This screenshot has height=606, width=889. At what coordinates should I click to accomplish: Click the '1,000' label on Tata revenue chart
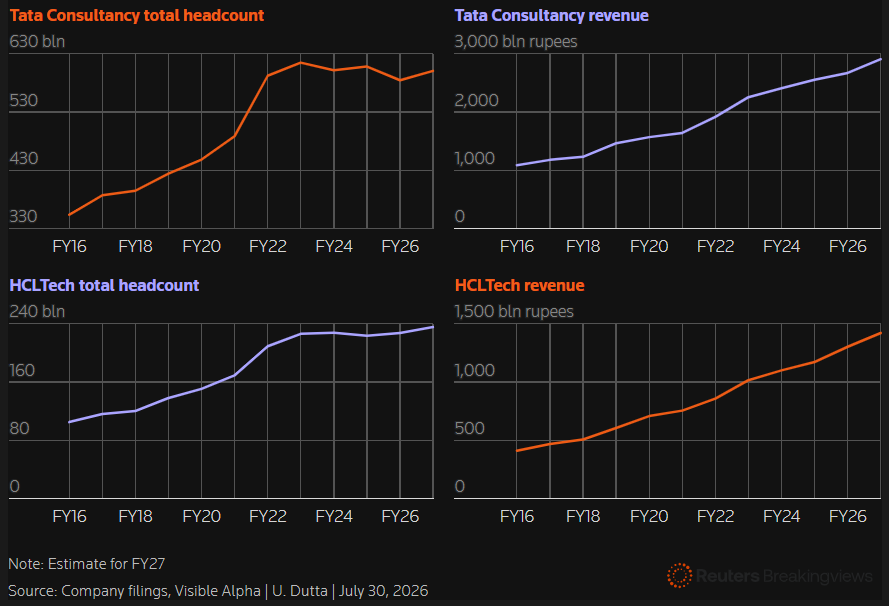click(475, 158)
